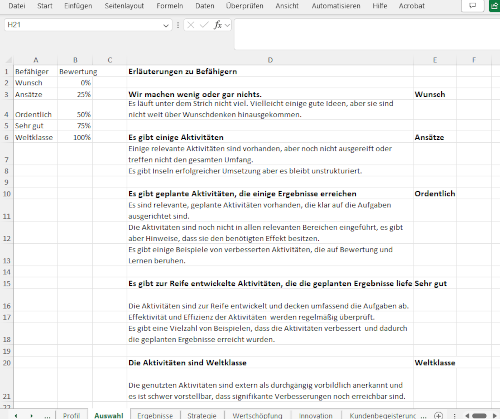The image size is (500, 419).
Task: Click heading 'Erläuterungen zu Befähigern'
Action: tap(183, 72)
